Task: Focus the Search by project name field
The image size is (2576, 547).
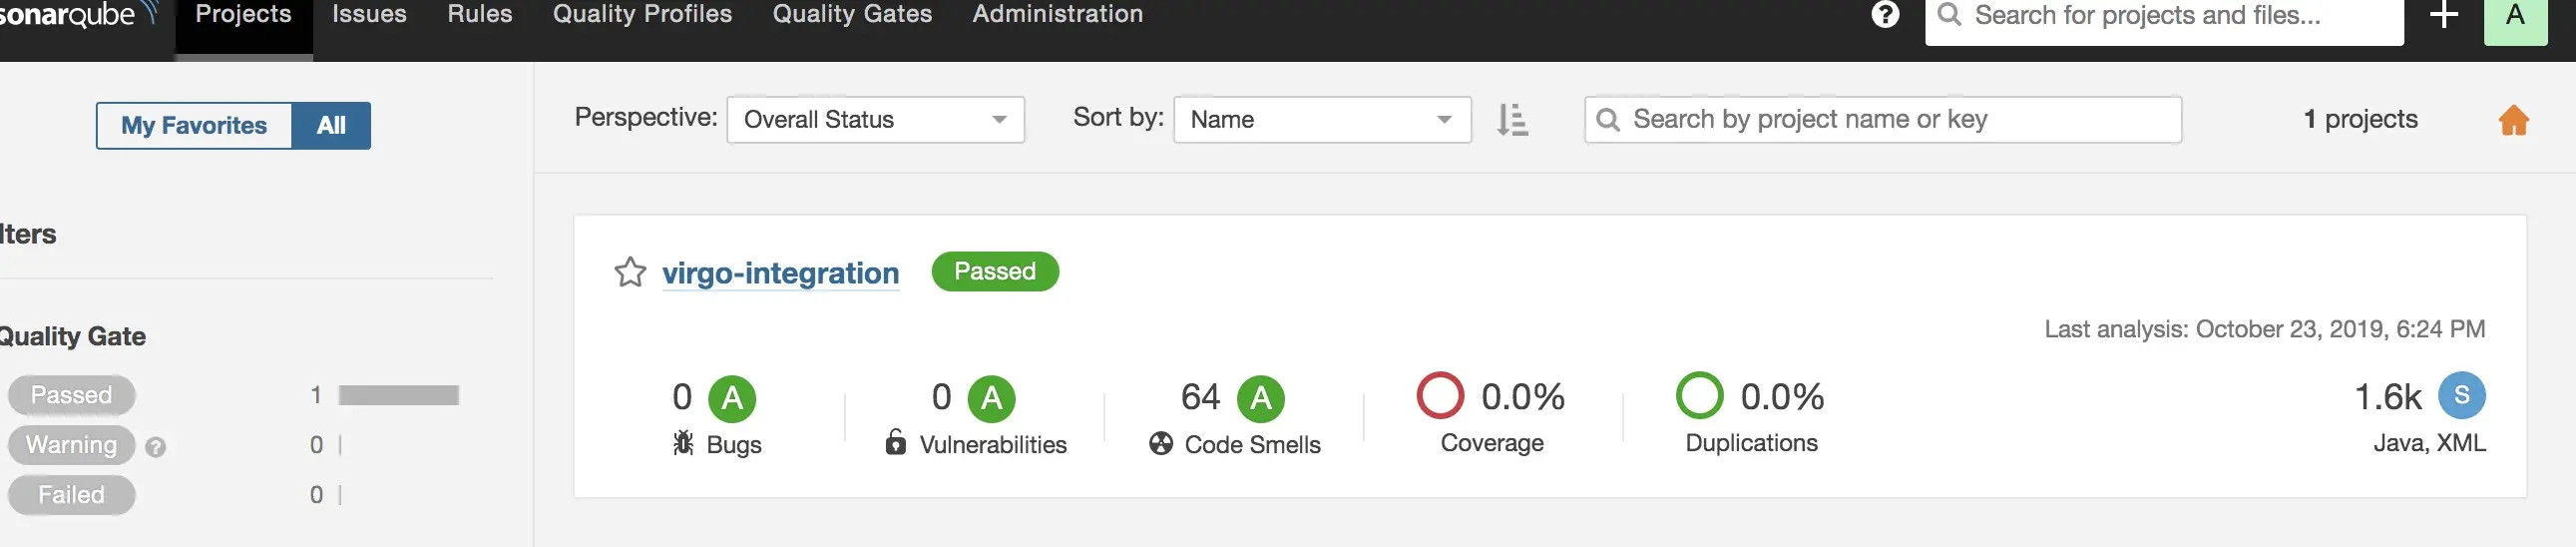Action: click(1883, 120)
